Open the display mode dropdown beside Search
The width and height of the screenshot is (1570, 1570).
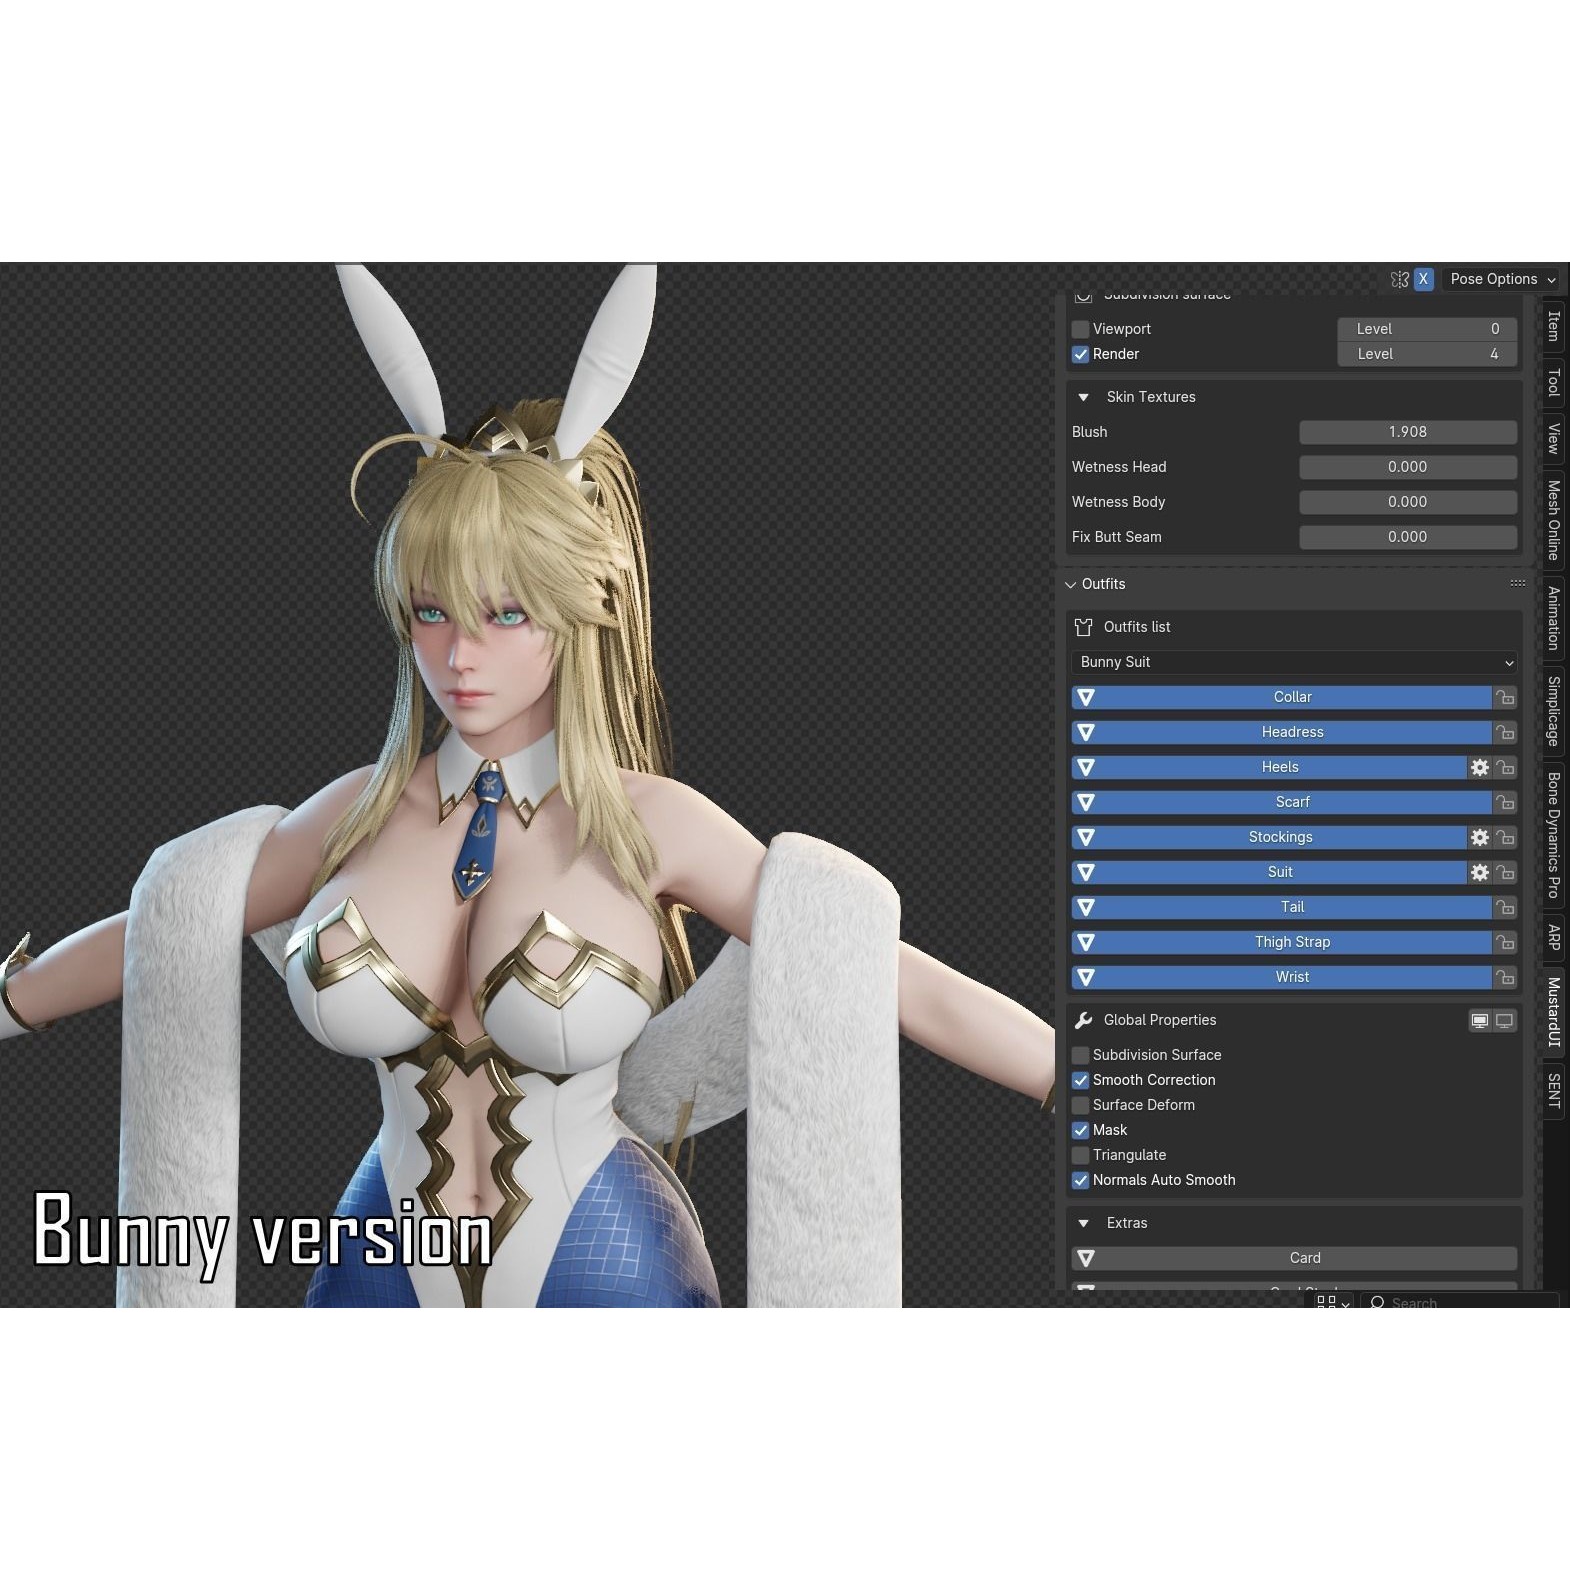click(x=1334, y=1302)
